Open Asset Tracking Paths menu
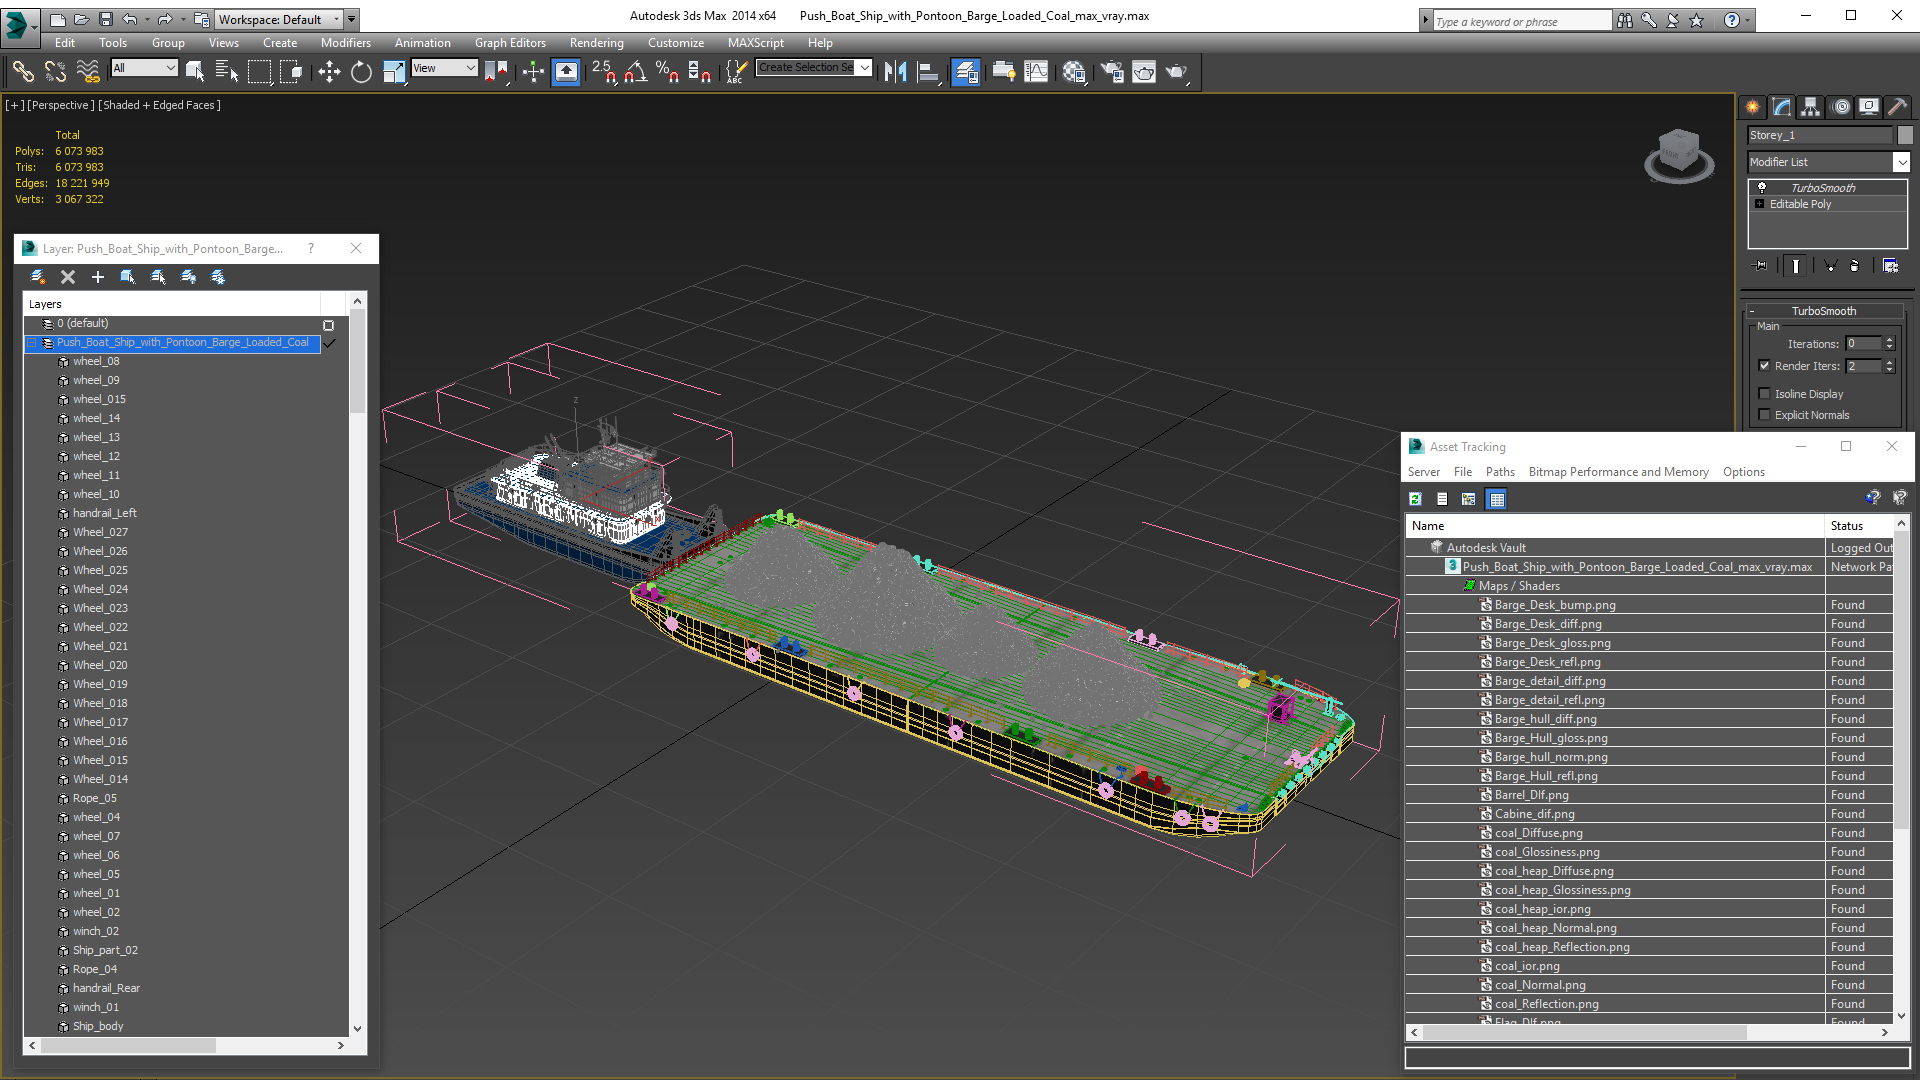 pyautogui.click(x=1500, y=472)
